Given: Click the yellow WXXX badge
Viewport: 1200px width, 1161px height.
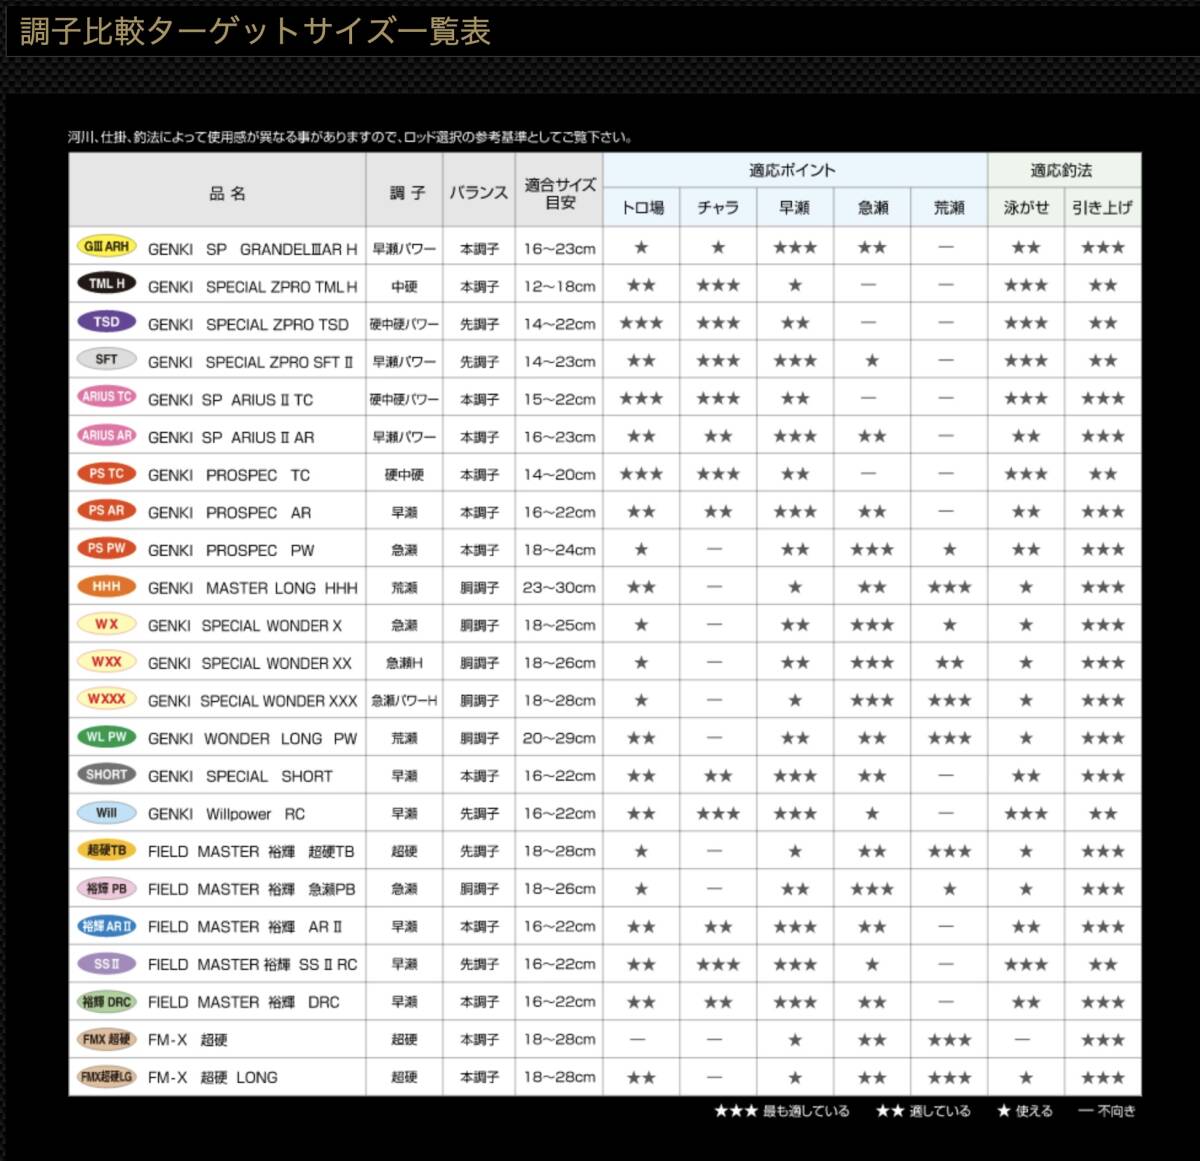Looking at the screenshot, I should point(107,699).
